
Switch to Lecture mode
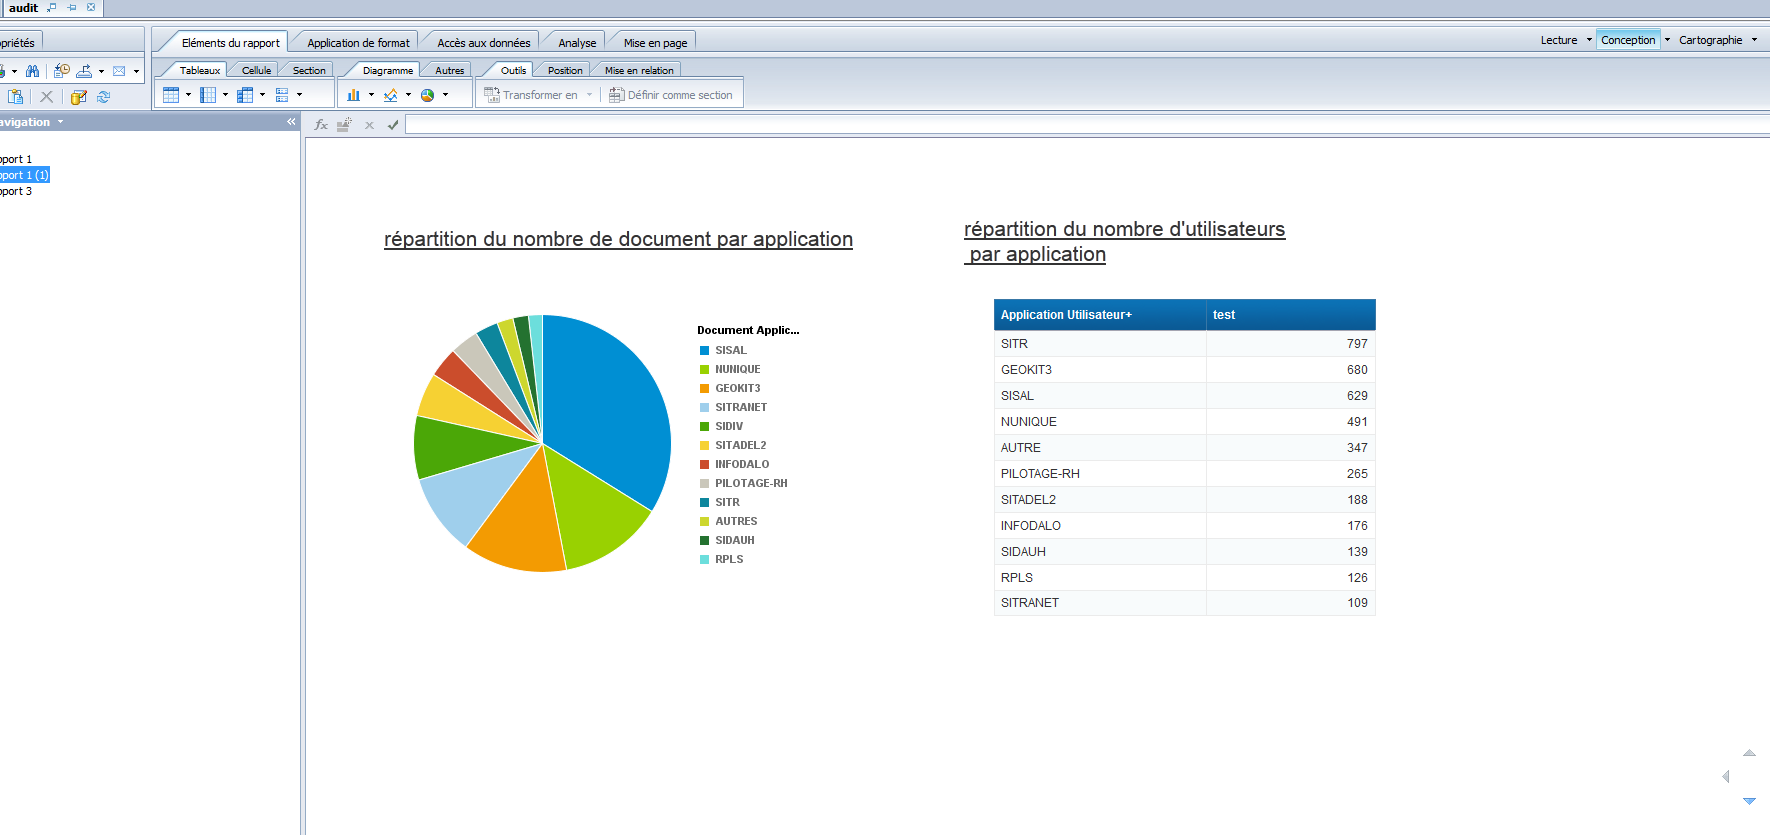1559,40
